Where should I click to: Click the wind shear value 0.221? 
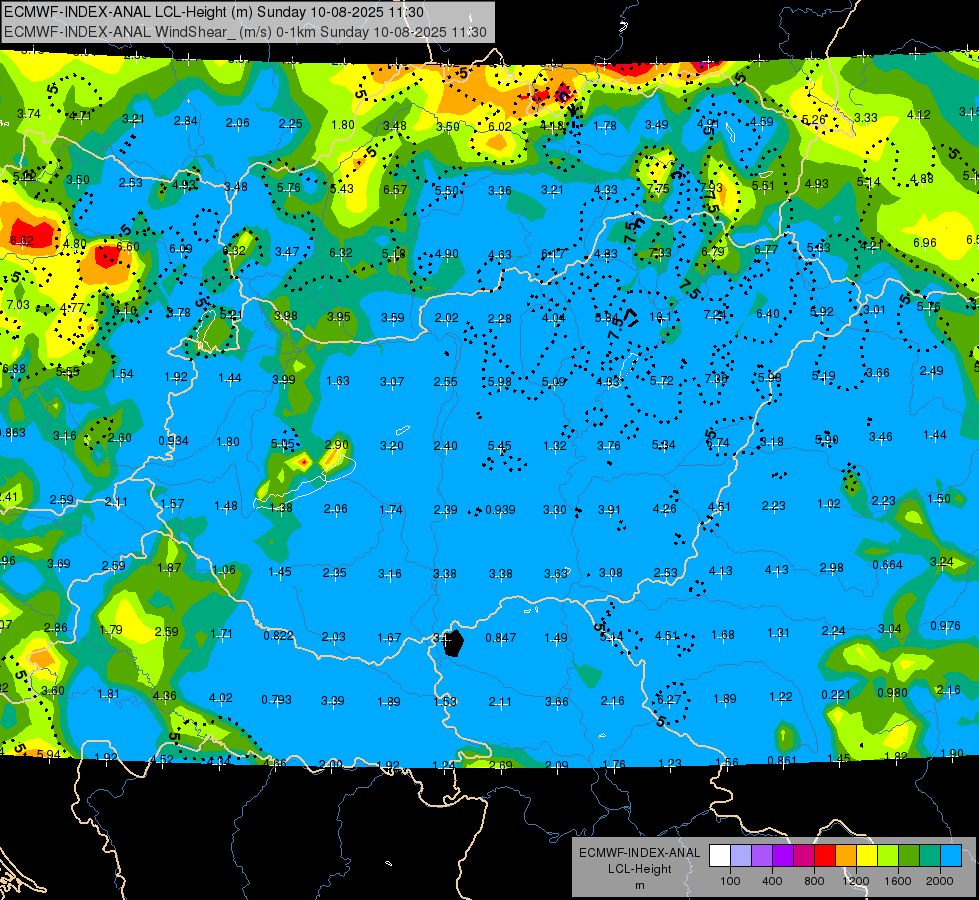coord(836,695)
